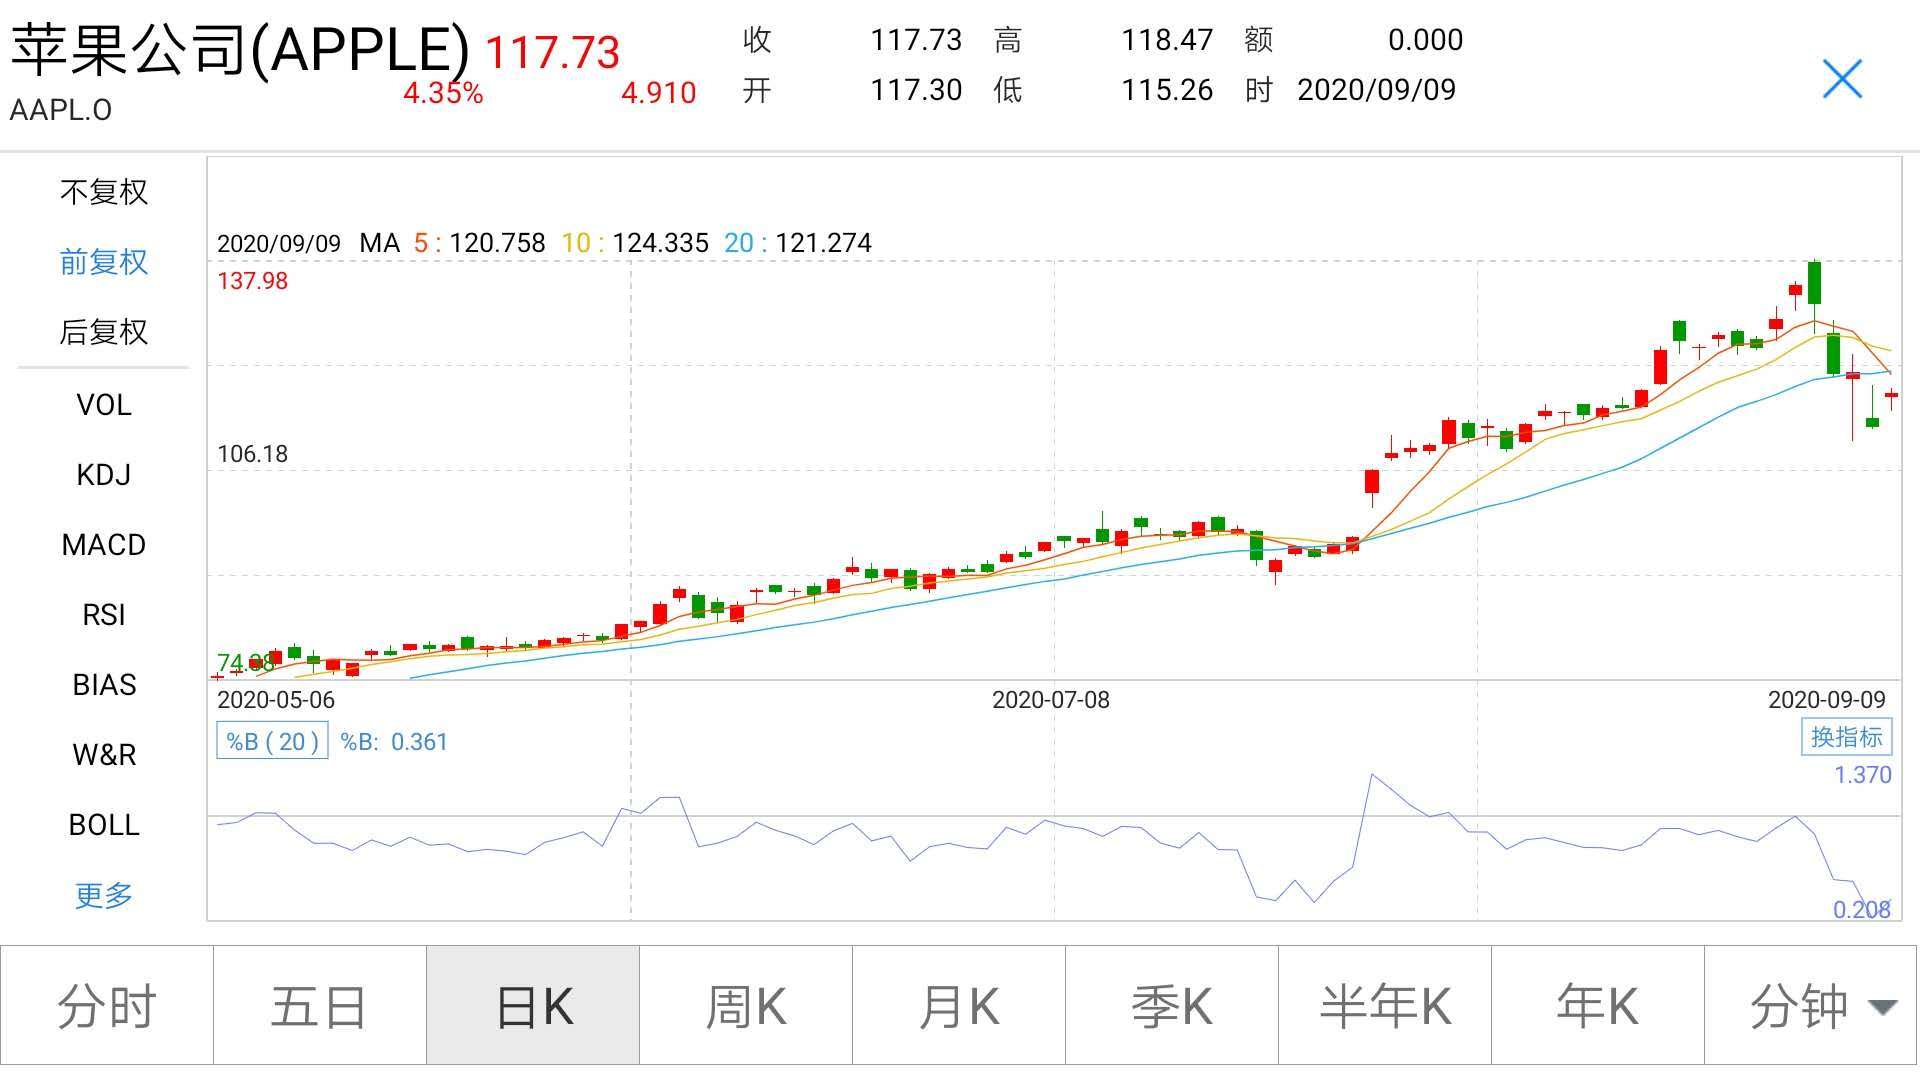
Task: Switch to the MACD indicator
Action: (104, 545)
